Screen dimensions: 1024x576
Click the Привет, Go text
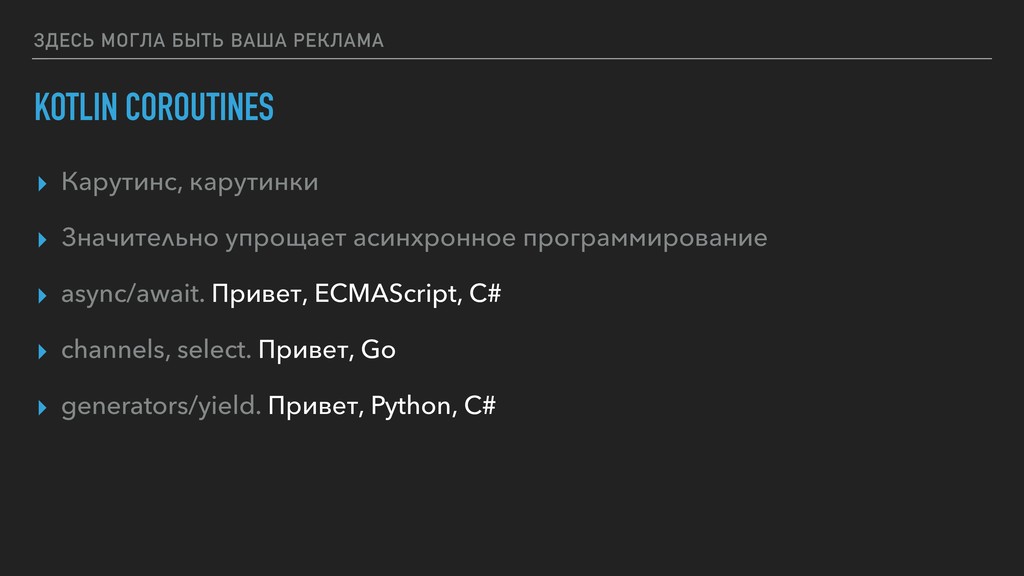pos(327,350)
